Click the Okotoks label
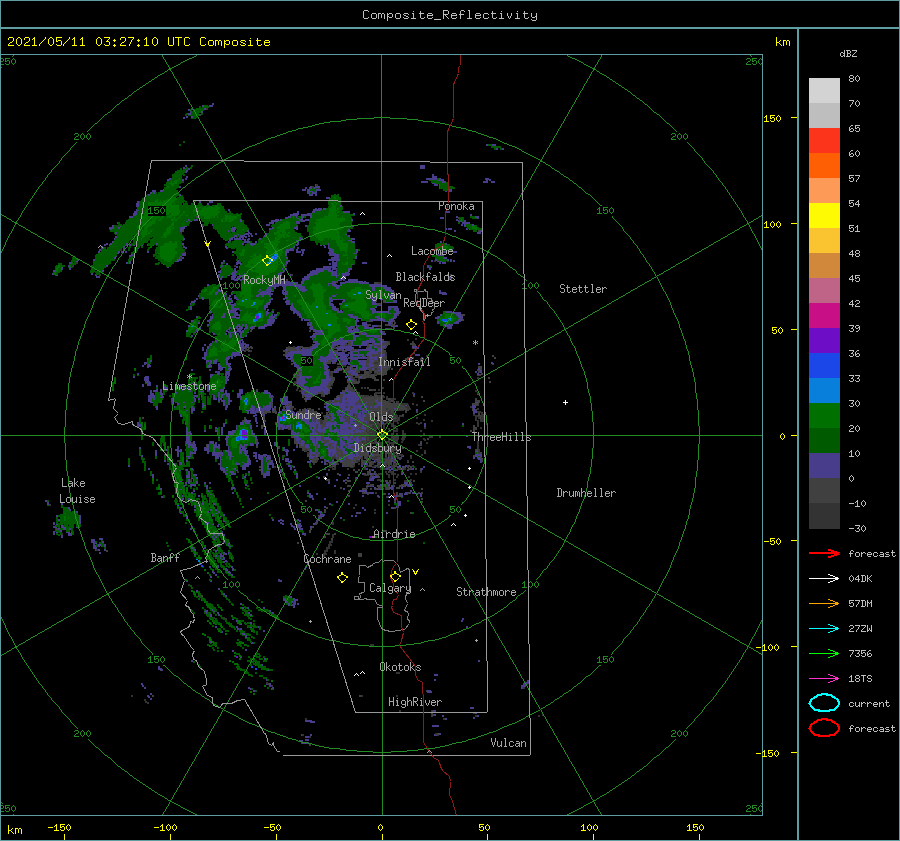Image resolution: width=900 pixels, height=841 pixels. pyautogui.click(x=400, y=667)
